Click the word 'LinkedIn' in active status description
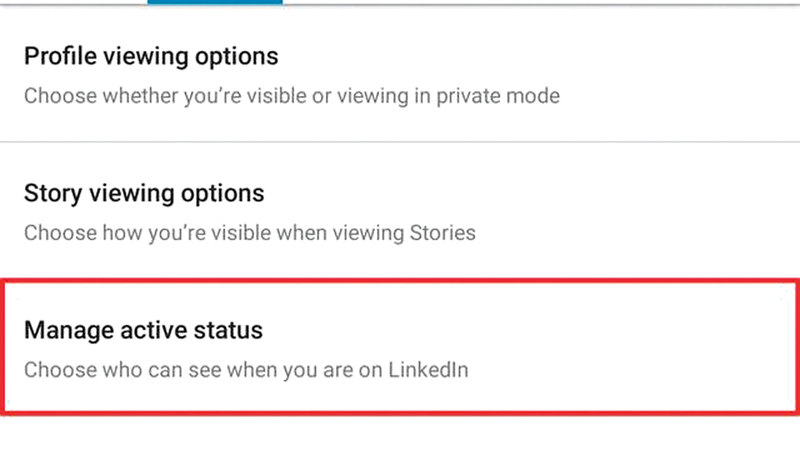The height and width of the screenshot is (450, 800). [x=430, y=370]
